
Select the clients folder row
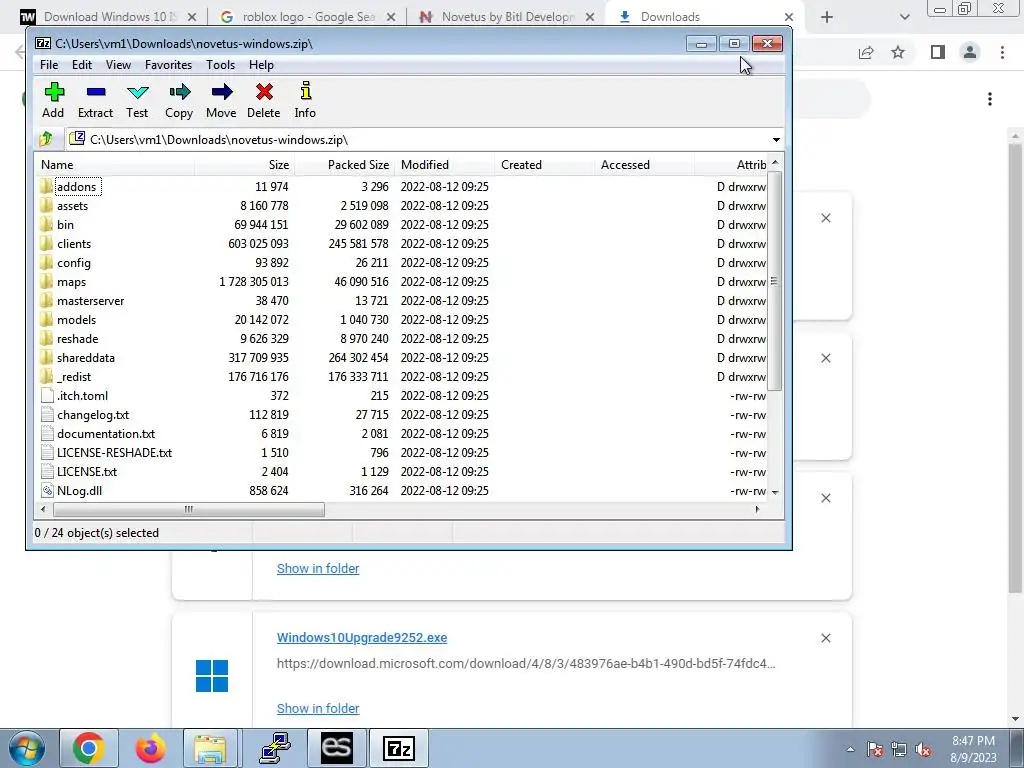click(x=402, y=244)
